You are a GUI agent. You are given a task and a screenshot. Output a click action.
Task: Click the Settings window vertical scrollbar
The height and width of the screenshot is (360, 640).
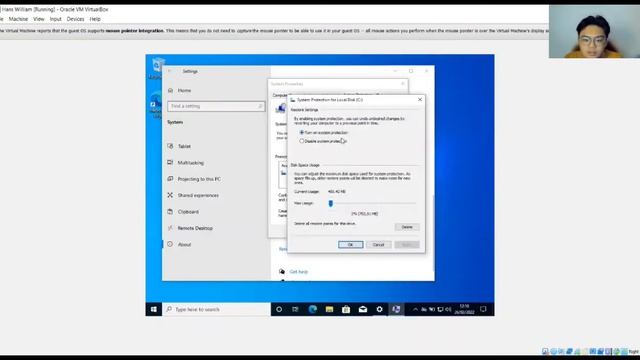pyautogui.click(x=433, y=233)
